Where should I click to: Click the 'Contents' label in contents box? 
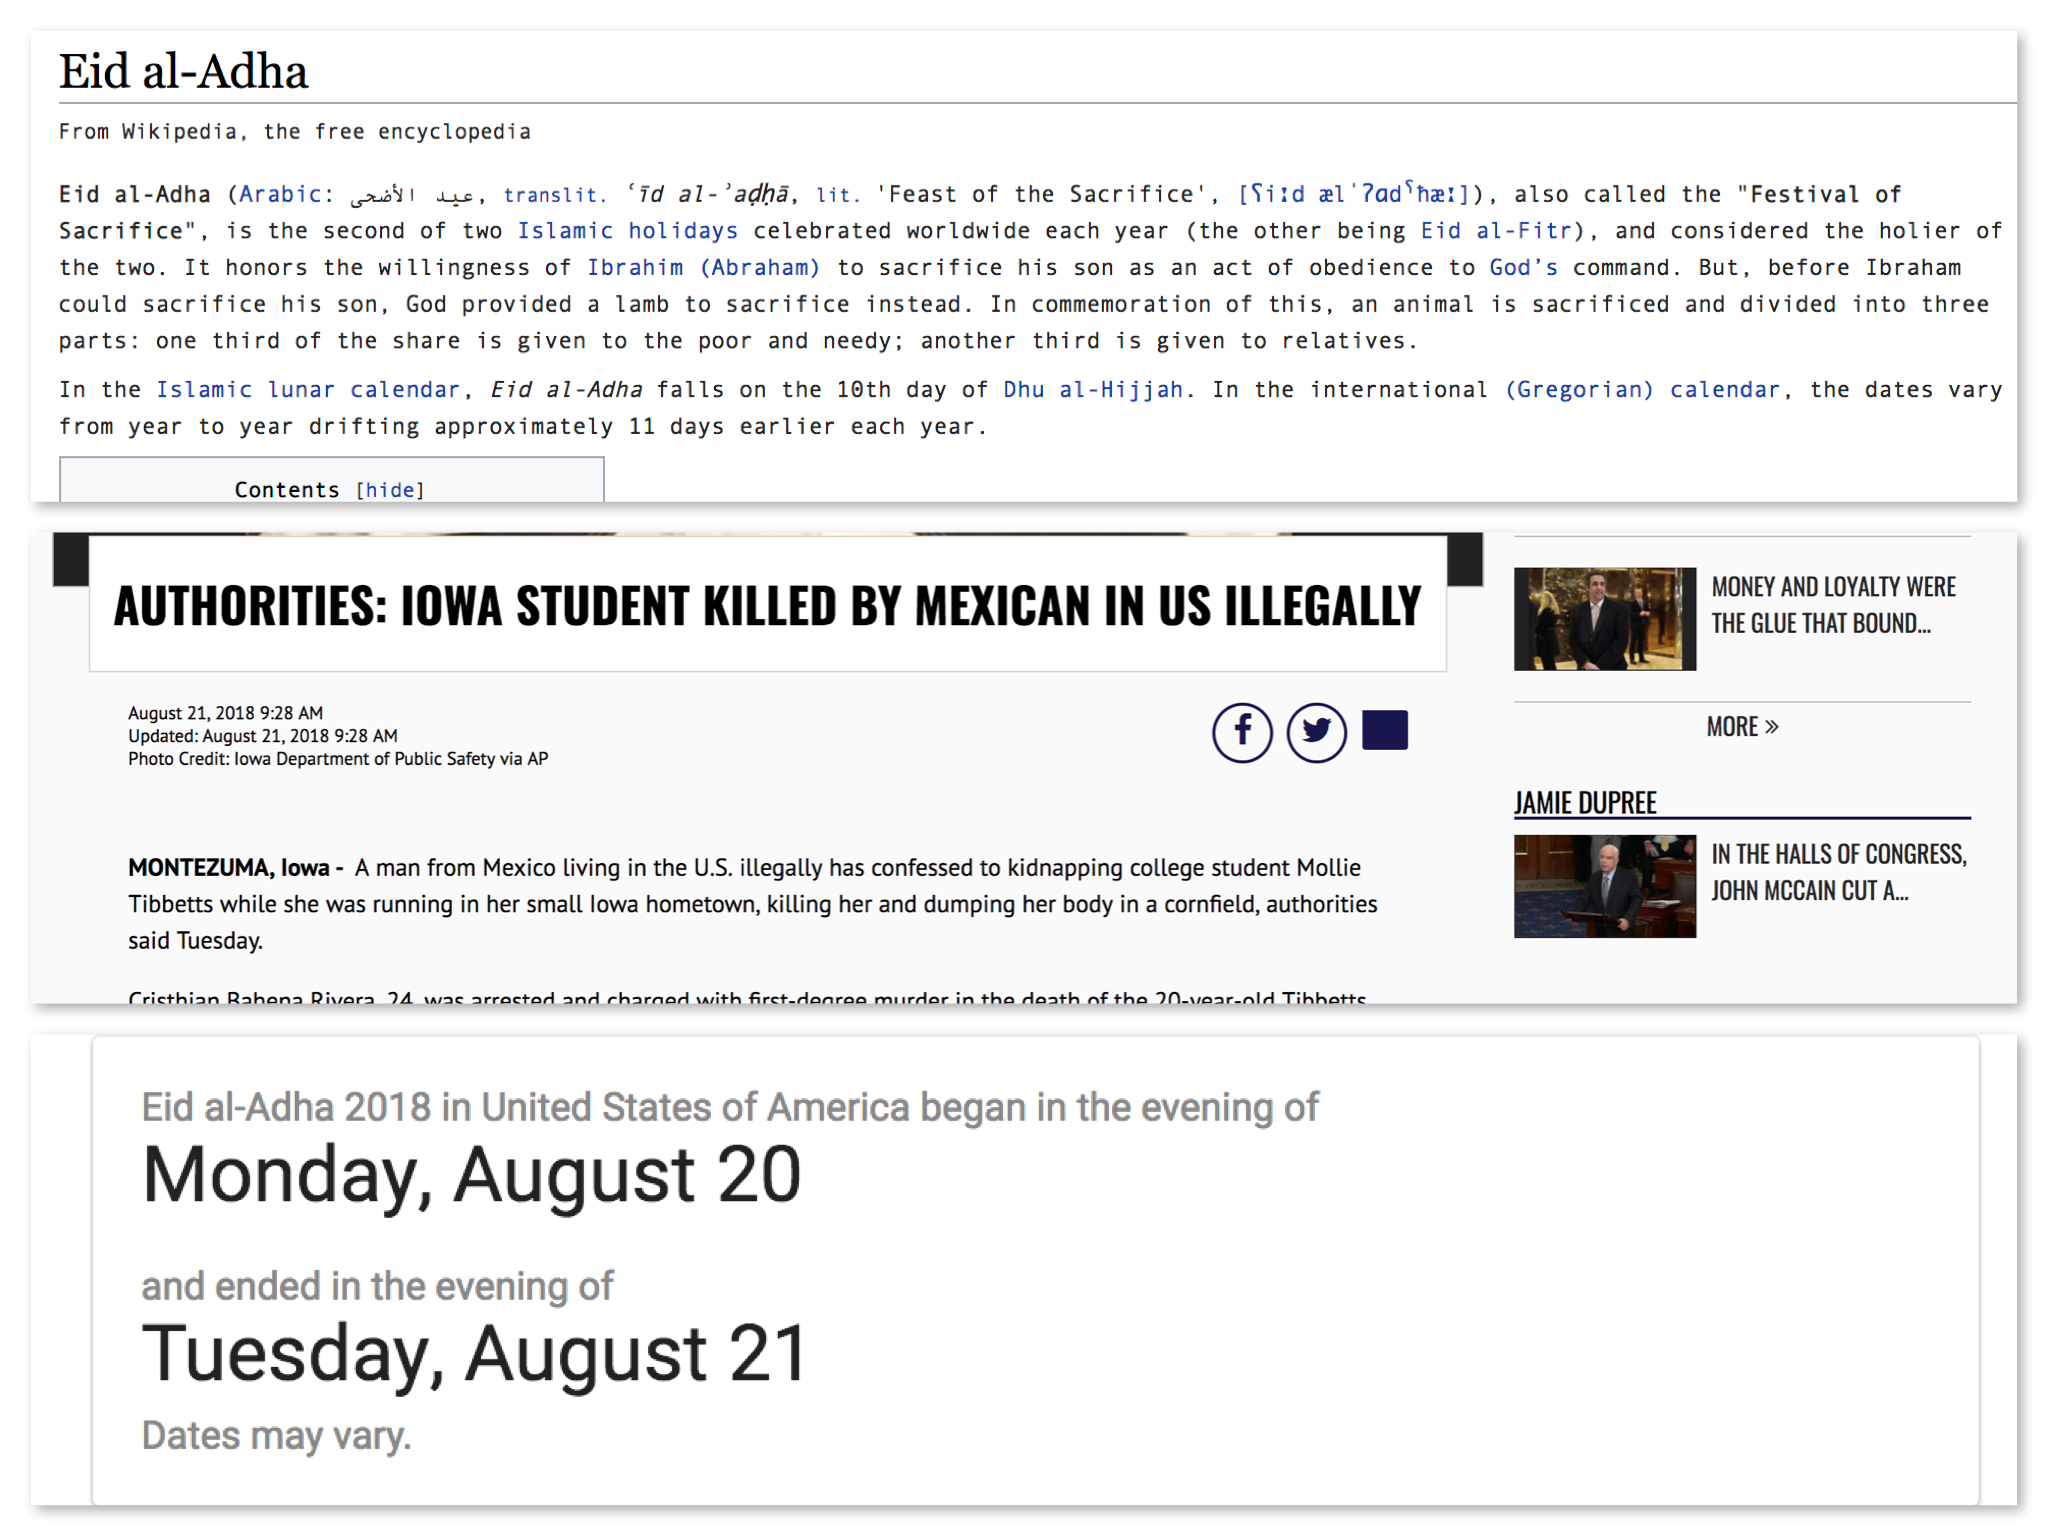point(287,490)
